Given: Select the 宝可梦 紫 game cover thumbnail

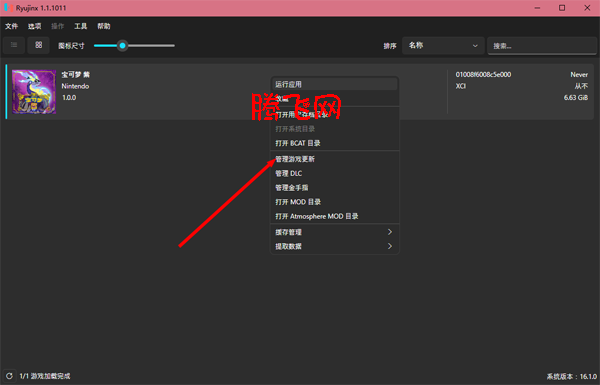Looking at the screenshot, I should coord(34,92).
